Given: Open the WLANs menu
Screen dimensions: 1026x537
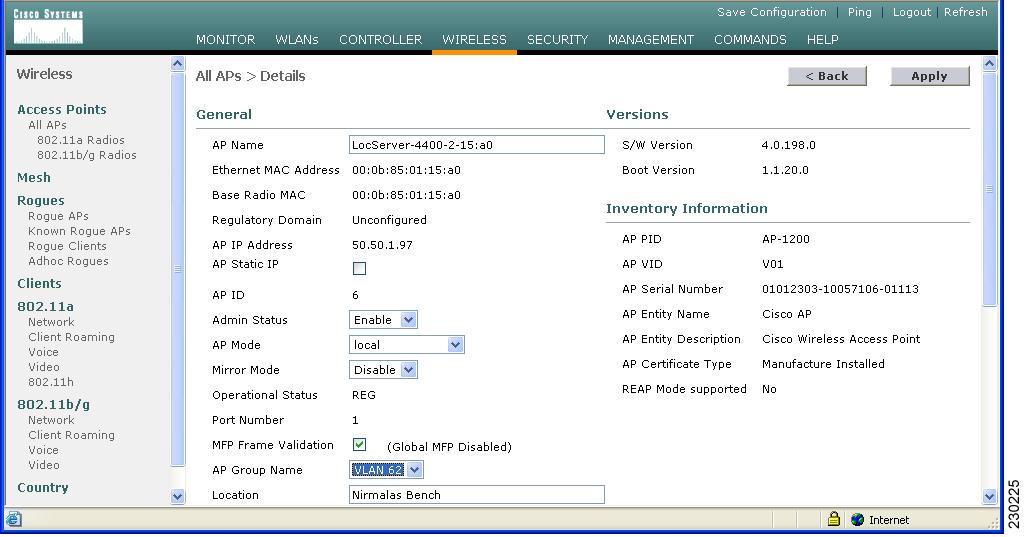Looking at the screenshot, I should coord(296,40).
